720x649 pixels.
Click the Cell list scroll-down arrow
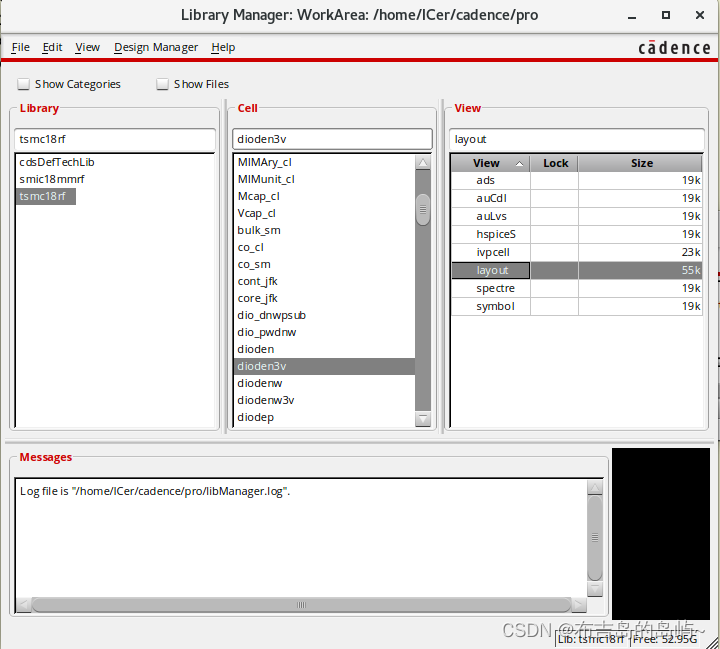[423, 419]
